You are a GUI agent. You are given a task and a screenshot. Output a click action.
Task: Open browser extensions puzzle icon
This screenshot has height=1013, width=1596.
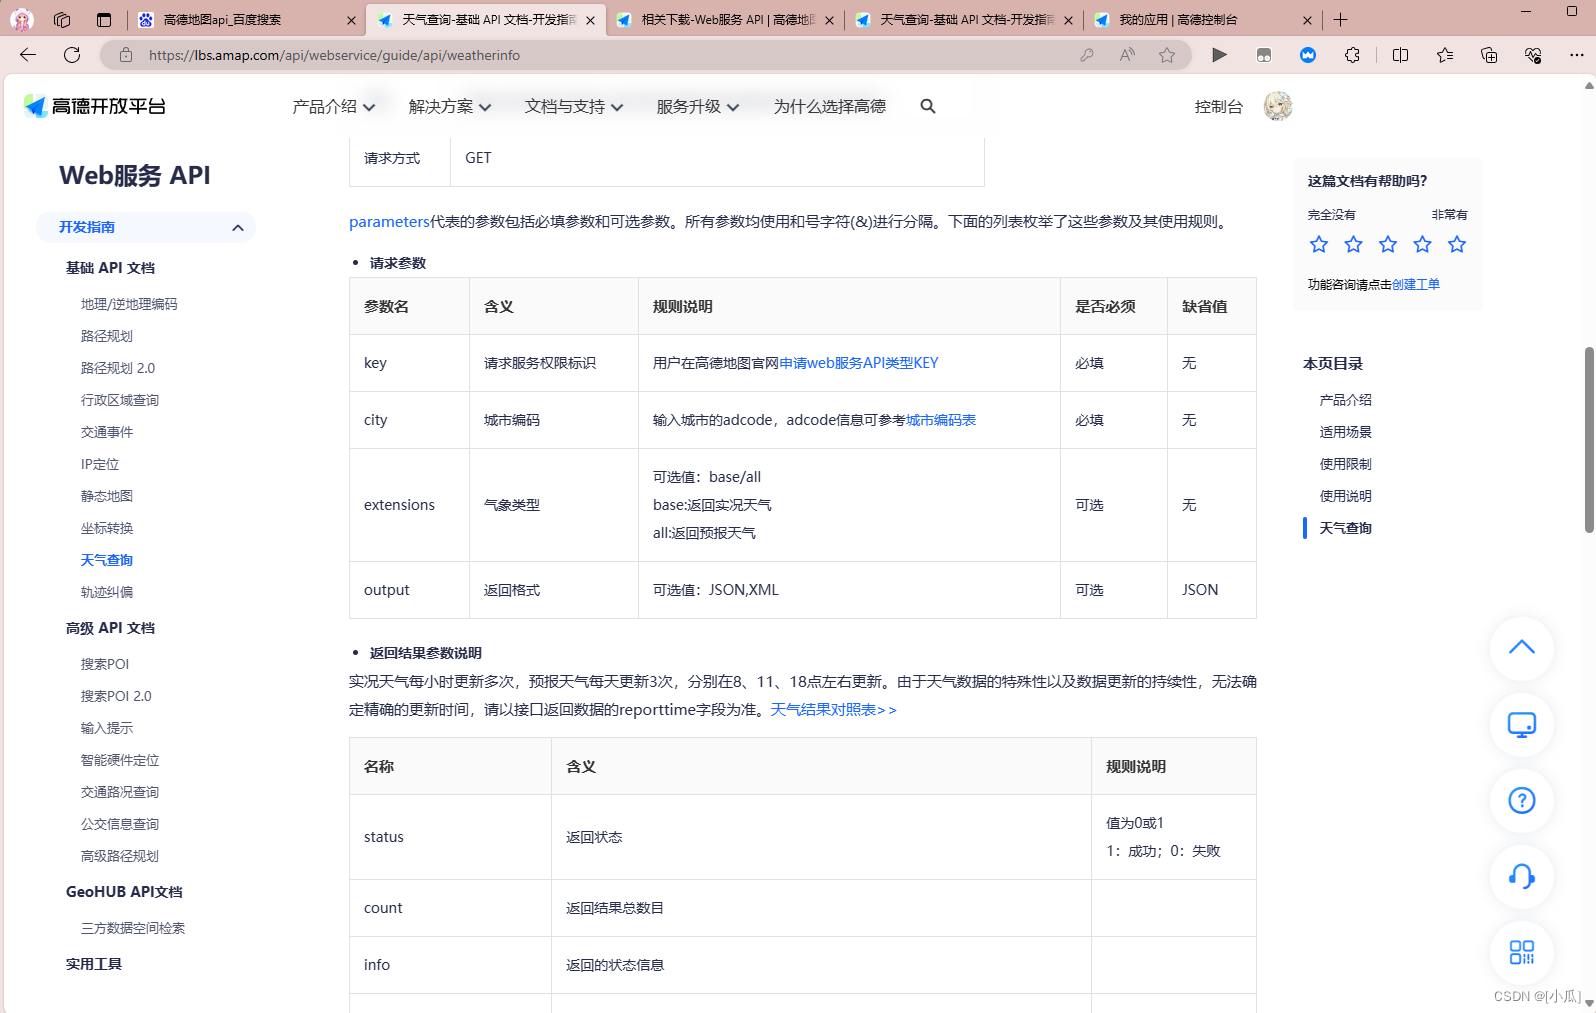[x=1352, y=55]
